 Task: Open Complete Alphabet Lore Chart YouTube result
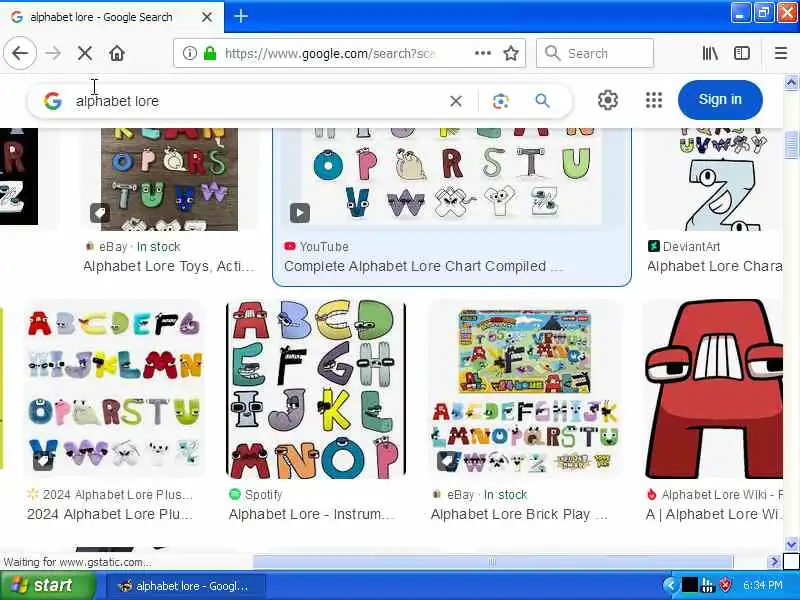point(423,266)
